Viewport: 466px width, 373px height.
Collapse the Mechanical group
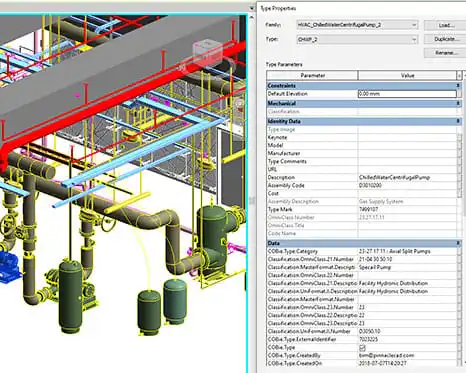click(458, 103)
